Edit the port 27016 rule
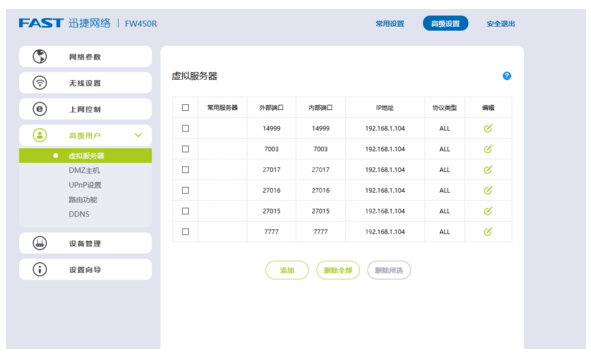This screenshot has height=364, width=591. click(488, 190)
